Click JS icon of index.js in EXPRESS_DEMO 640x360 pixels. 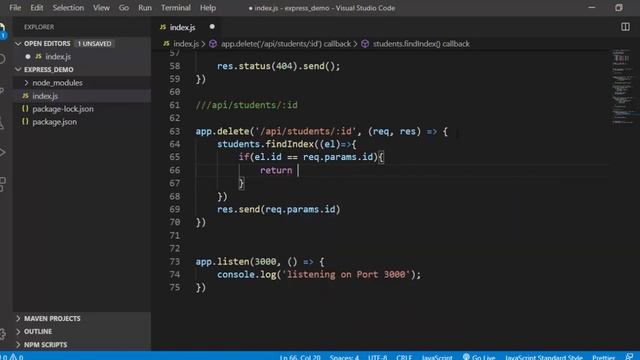pos(25,96)
